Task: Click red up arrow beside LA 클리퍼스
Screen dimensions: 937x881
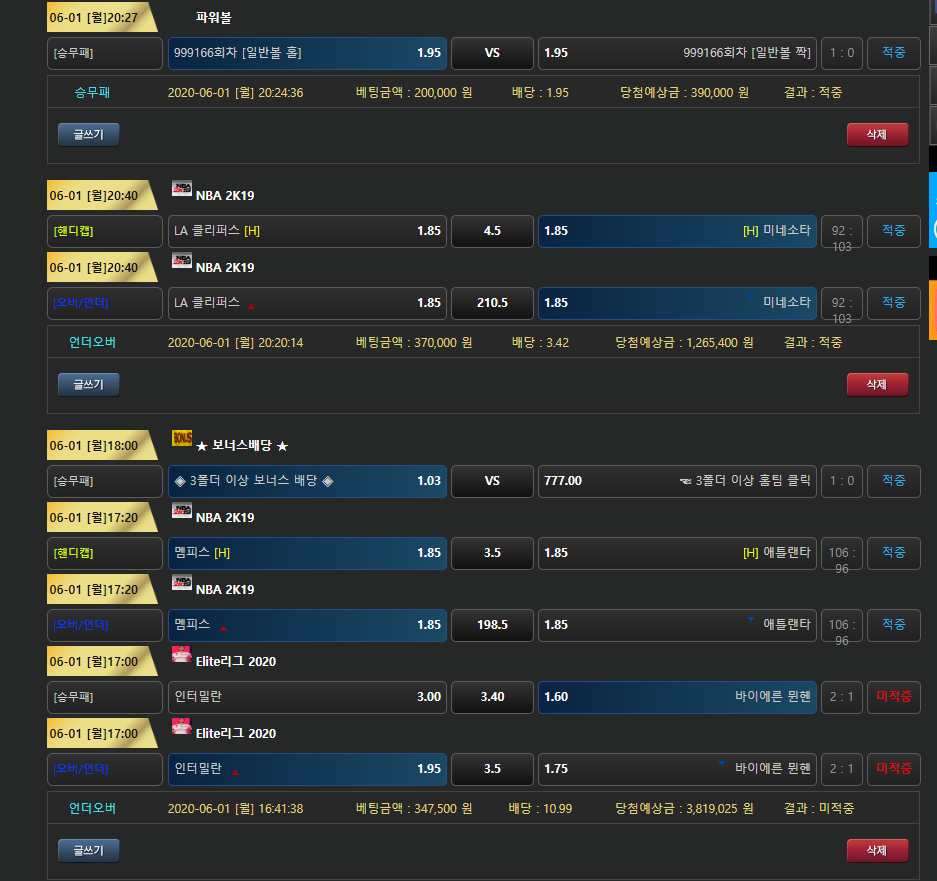Action: click(x=251, y=306)
